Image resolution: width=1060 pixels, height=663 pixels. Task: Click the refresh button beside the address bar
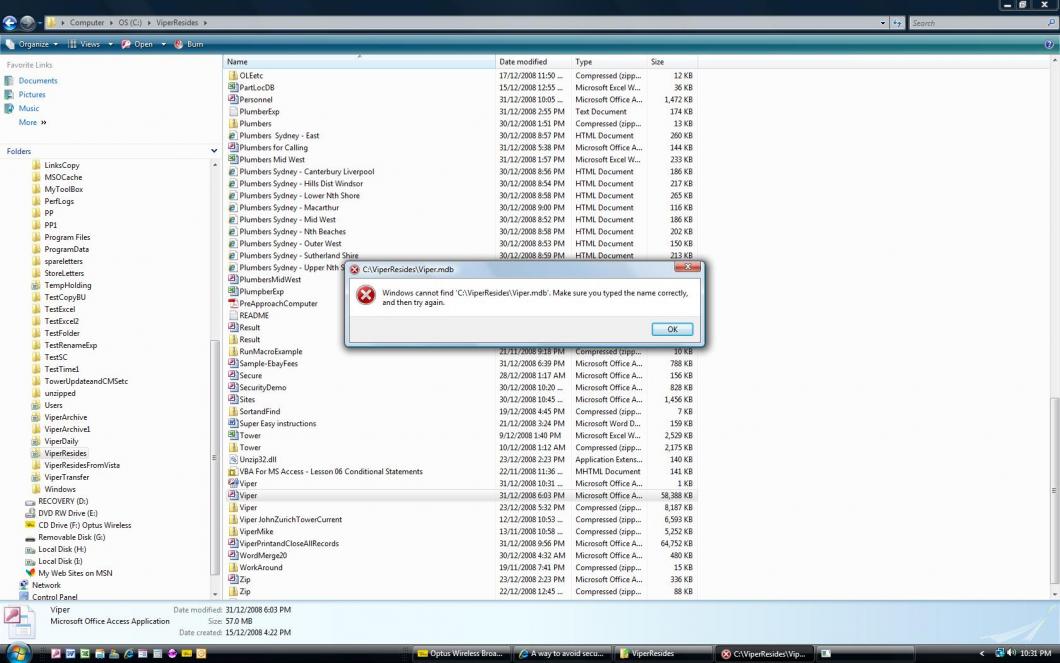tap(897, 23)
